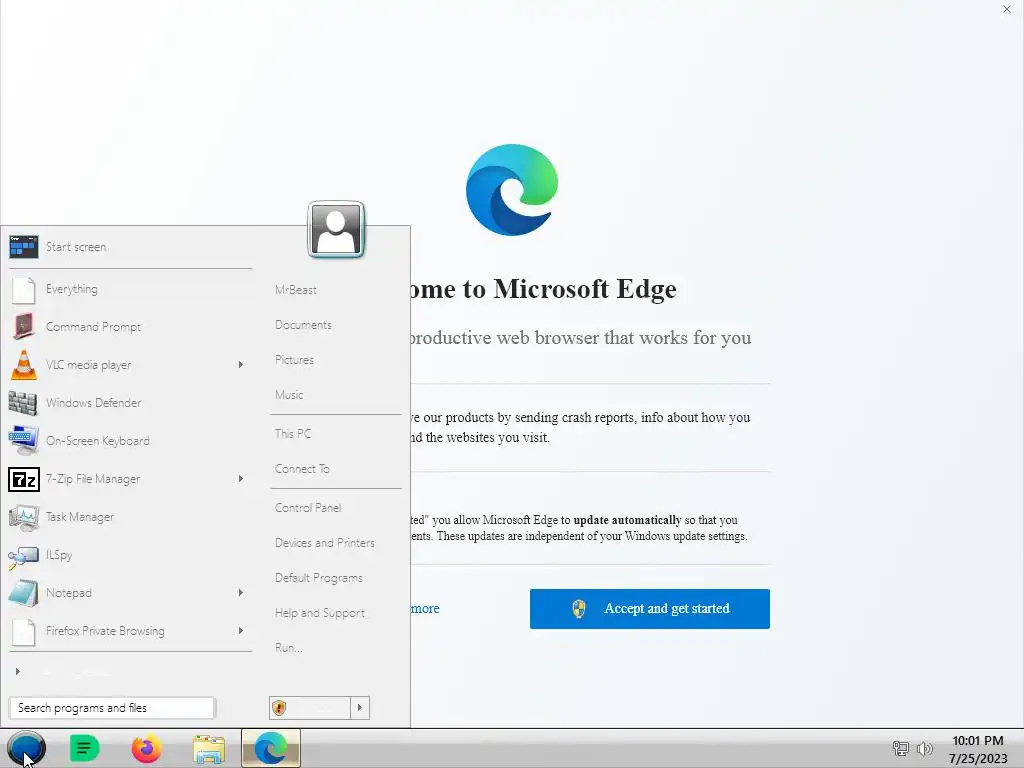This screenshot has width=1024, height=768.
Task: Open MrBeast user folder
Action: [296, 290]
